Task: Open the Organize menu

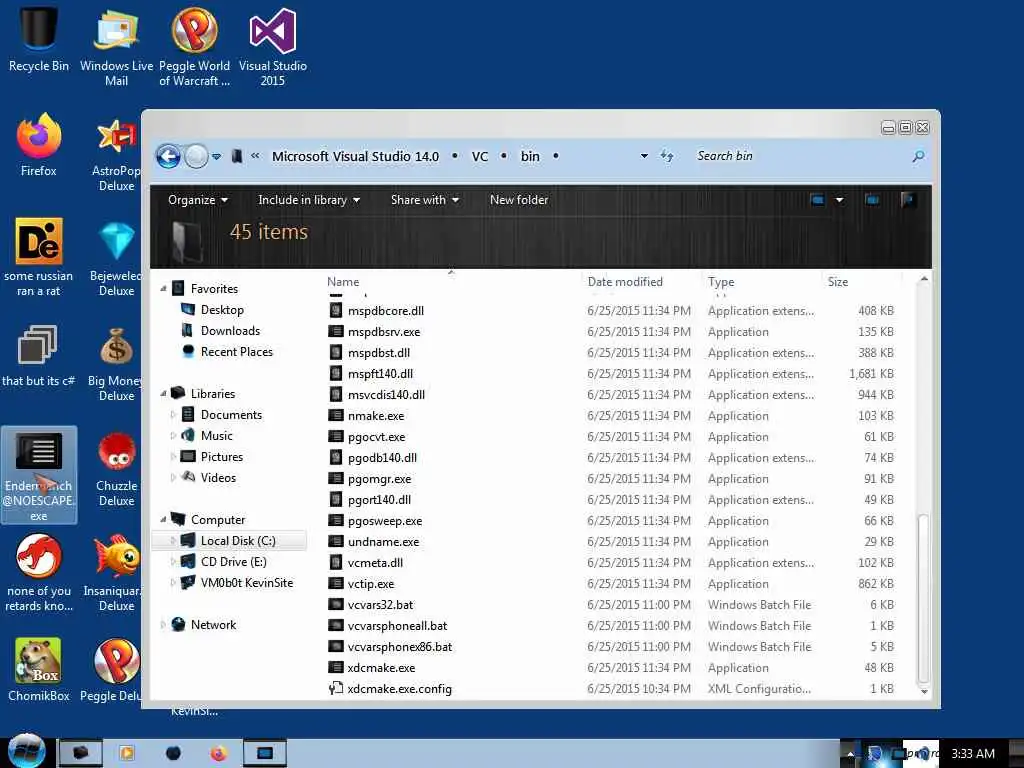Action: (197, 200)
